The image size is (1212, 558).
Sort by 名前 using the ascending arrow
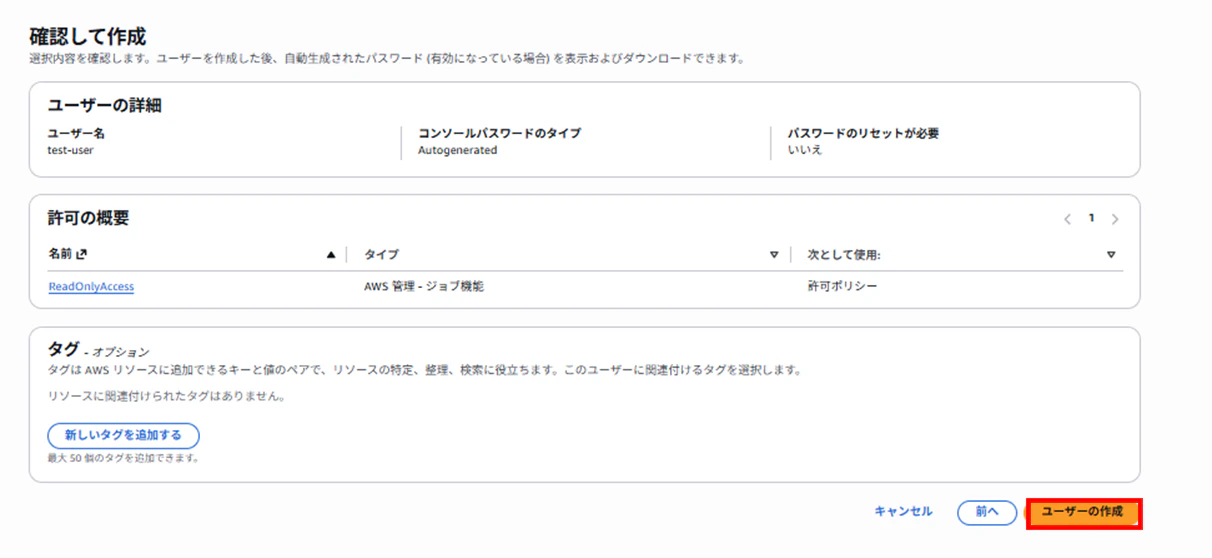(331, 255)
